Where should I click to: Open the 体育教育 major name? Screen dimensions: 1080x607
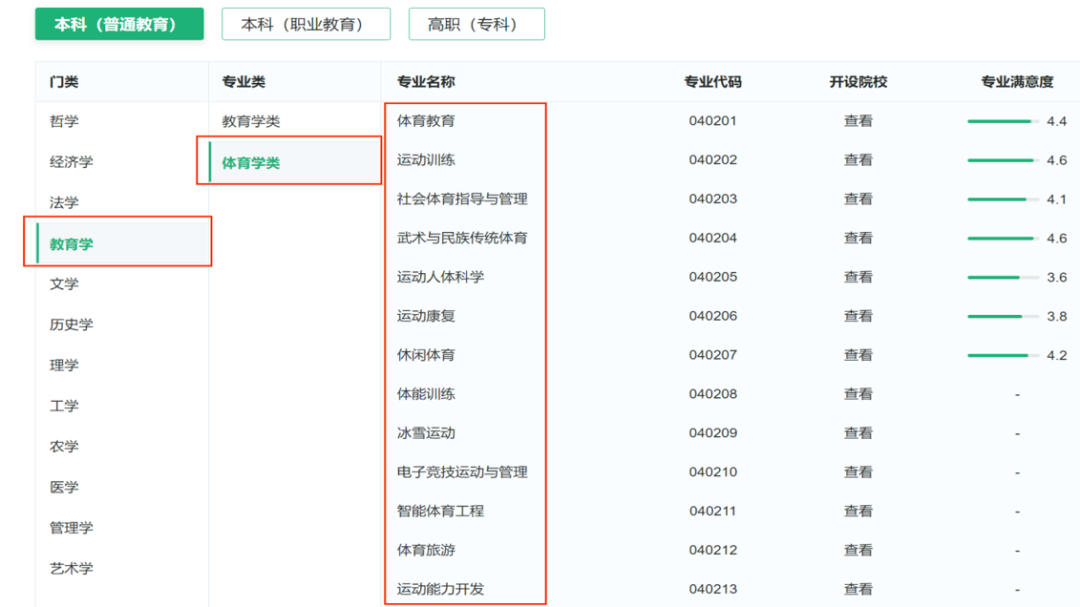coord(426,121)
